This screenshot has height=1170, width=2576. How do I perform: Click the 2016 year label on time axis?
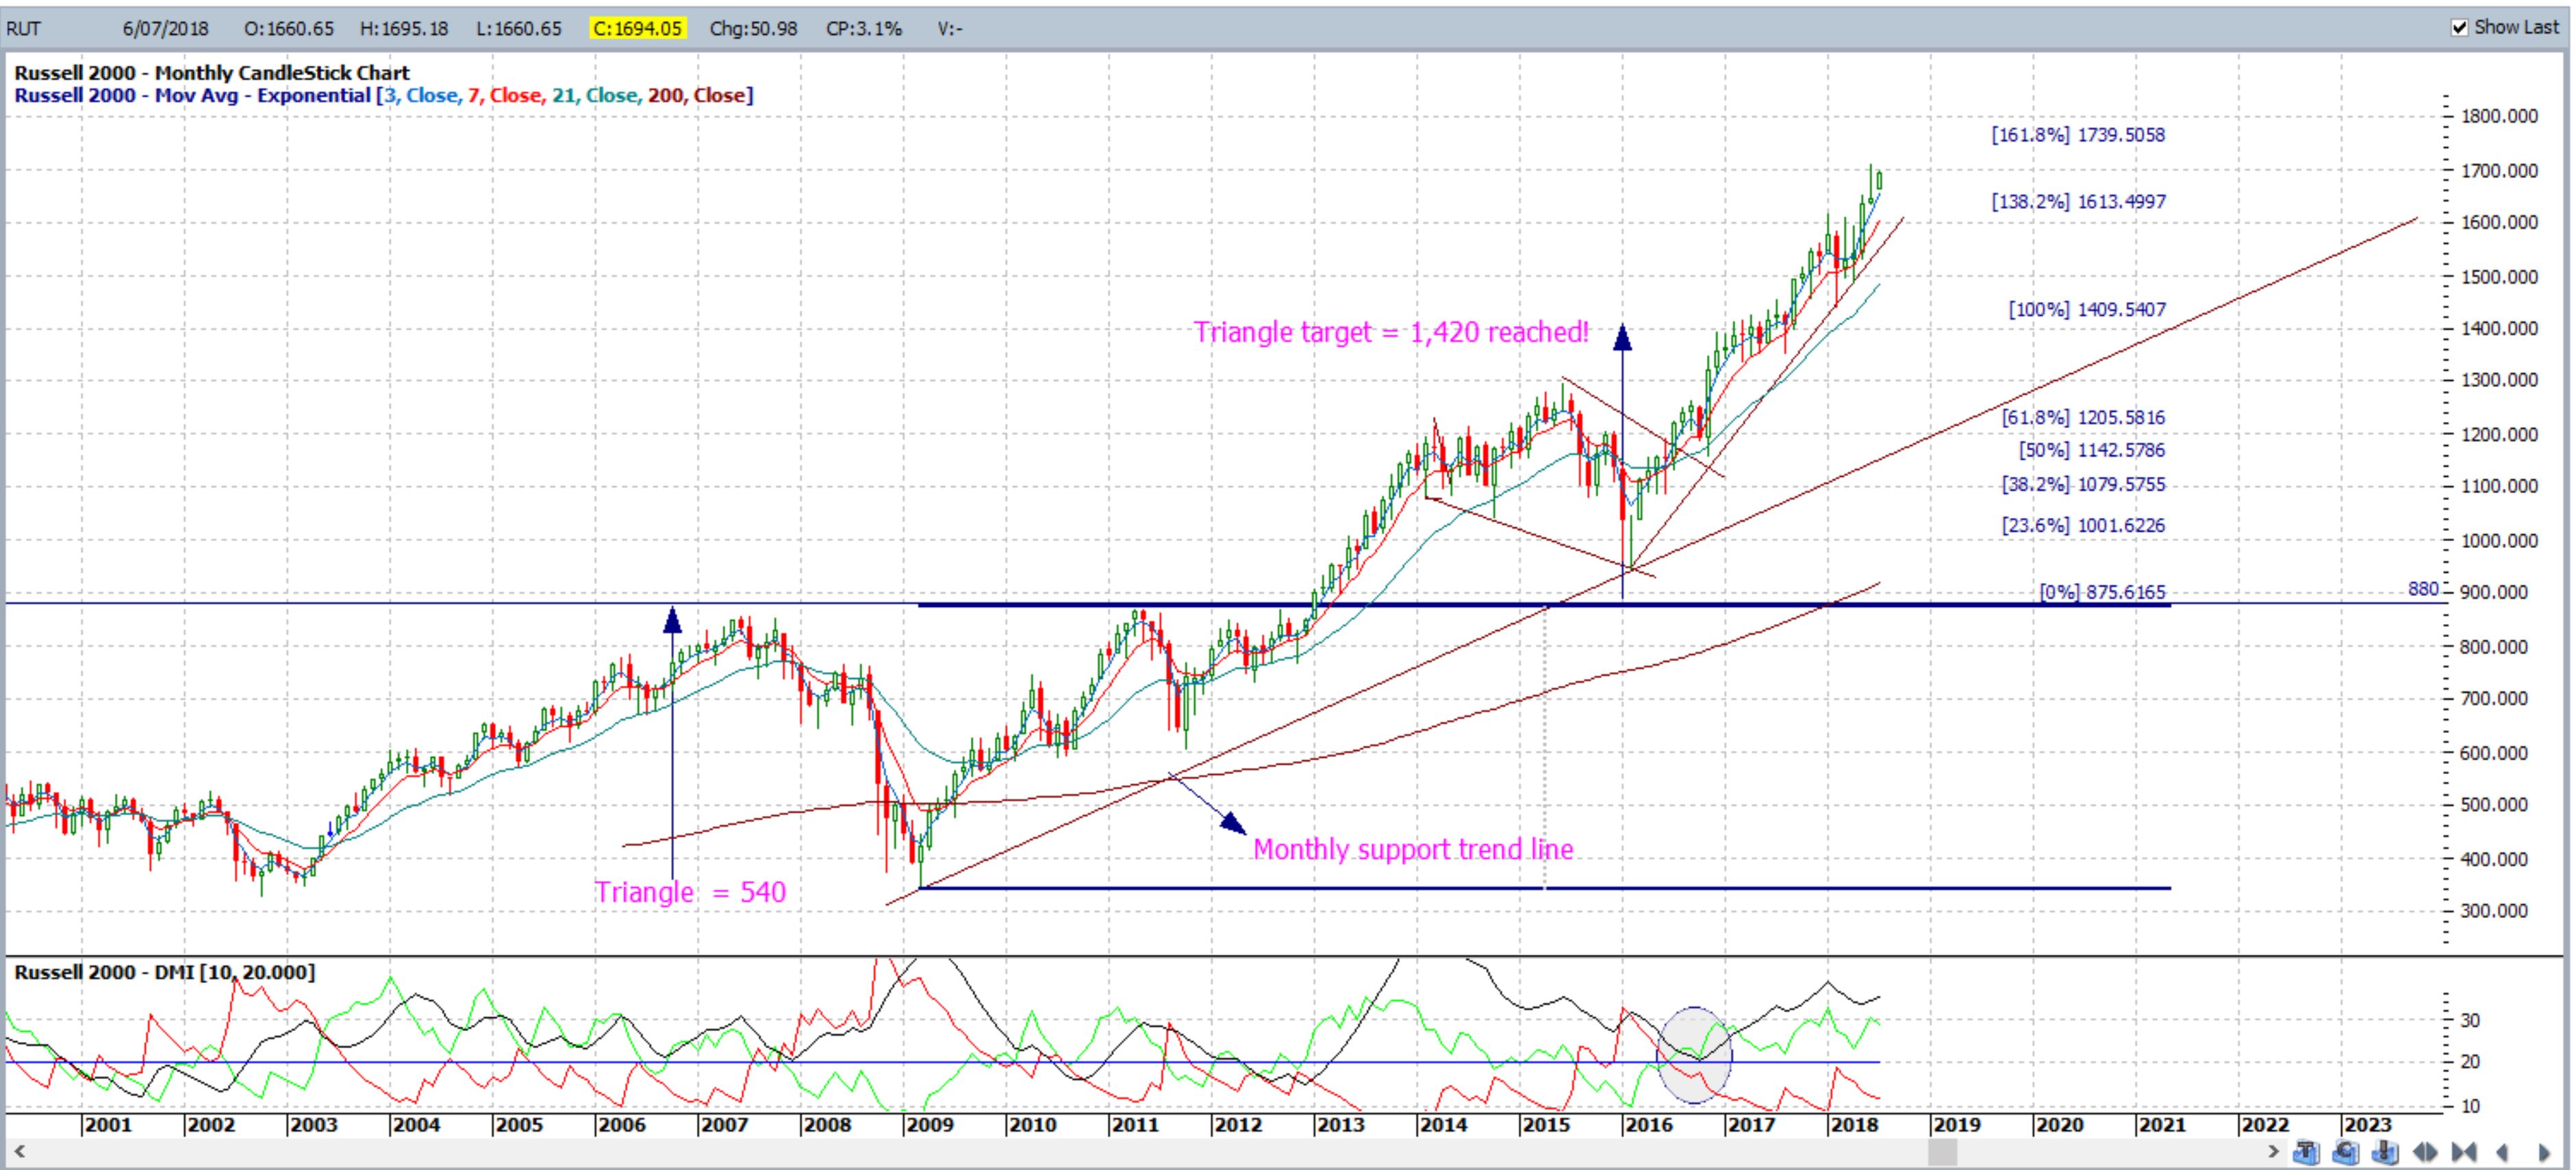click(x=1649, y=1125)
